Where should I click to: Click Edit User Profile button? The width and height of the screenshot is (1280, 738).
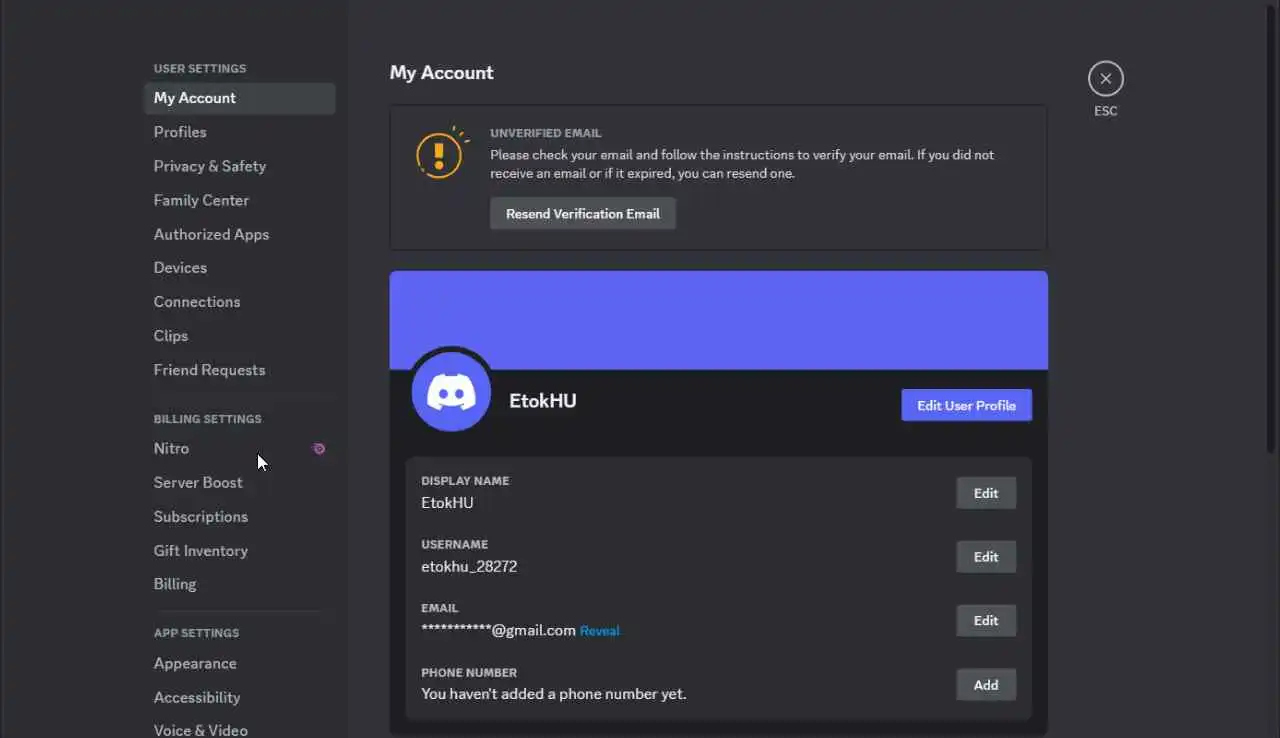(x=966, y=405)
